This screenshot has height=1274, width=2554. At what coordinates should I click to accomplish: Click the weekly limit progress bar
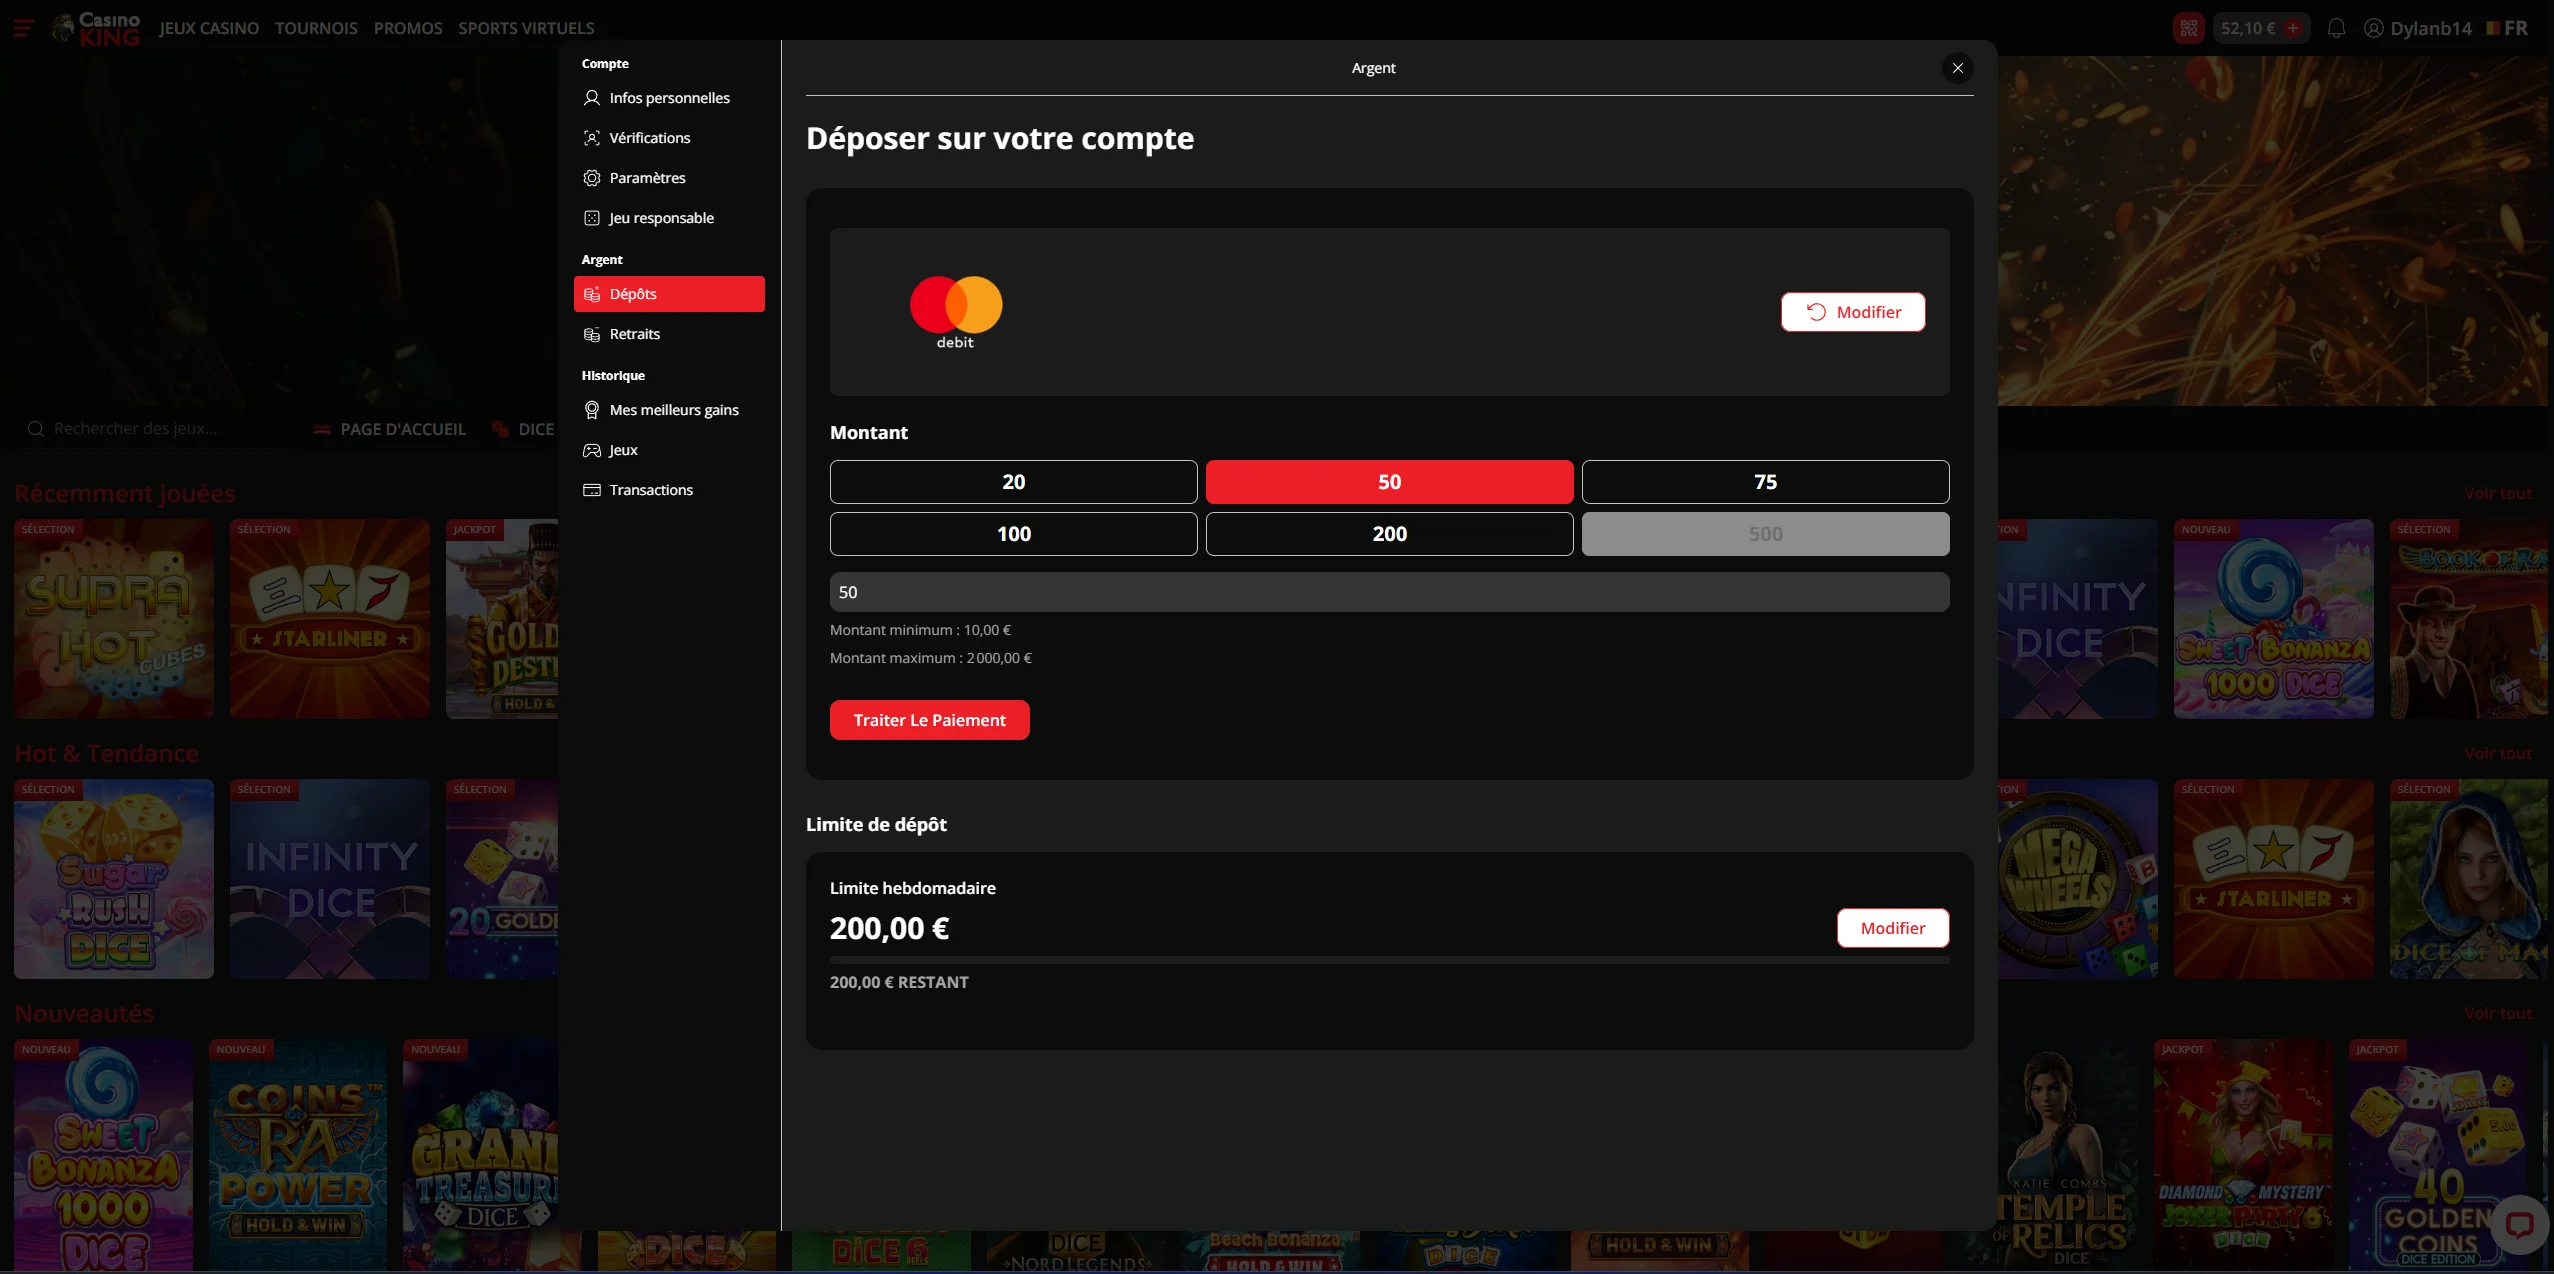pyautogui.click(x=1389, y=959)
